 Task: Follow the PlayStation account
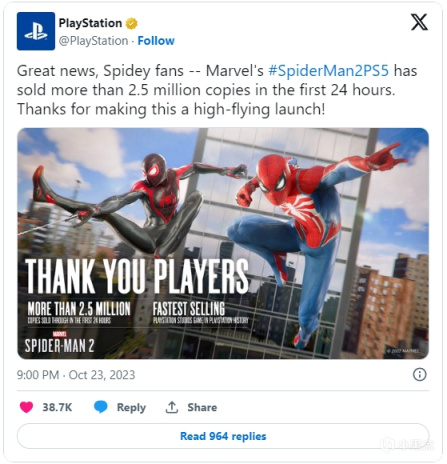156,41
